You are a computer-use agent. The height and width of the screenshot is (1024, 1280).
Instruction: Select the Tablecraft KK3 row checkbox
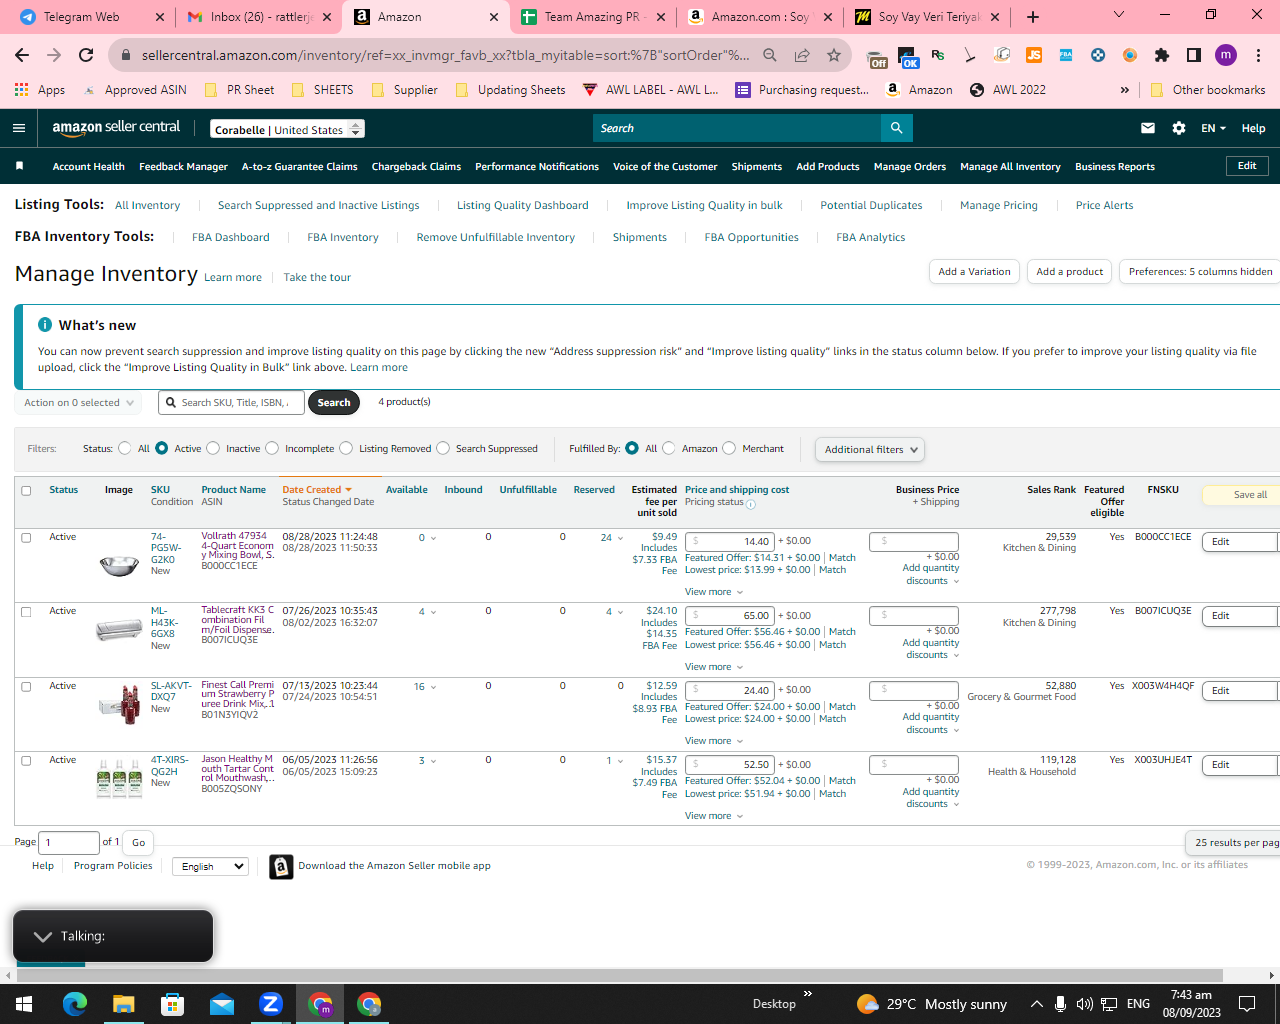[x=26, y=611]
